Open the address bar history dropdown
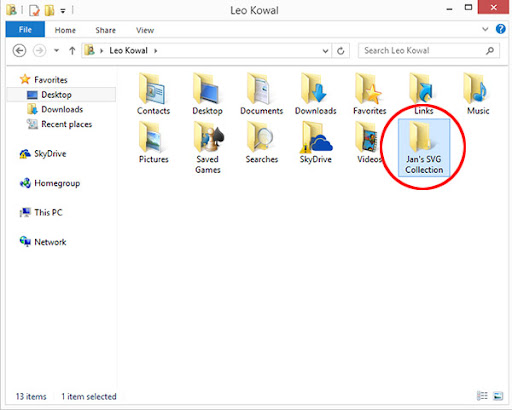The image size is (512, 410). 325,51
